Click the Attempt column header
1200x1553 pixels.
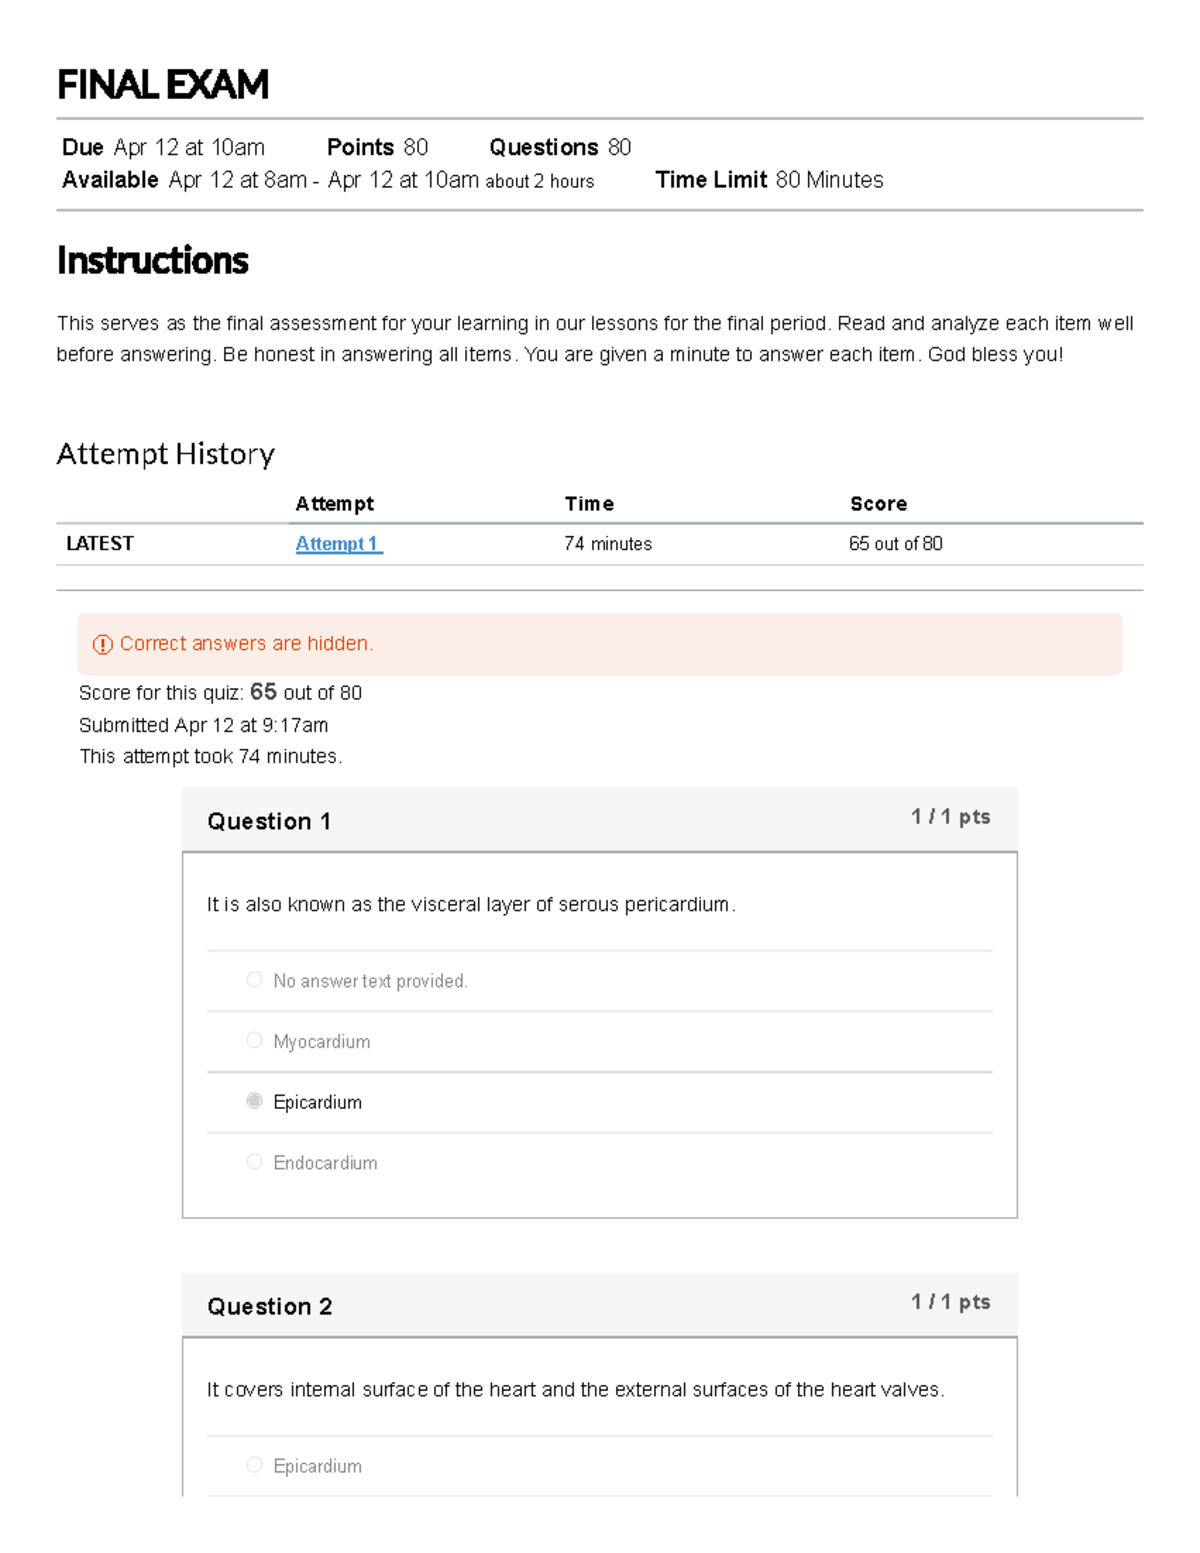pyautogui.click(x=335, y=504)
